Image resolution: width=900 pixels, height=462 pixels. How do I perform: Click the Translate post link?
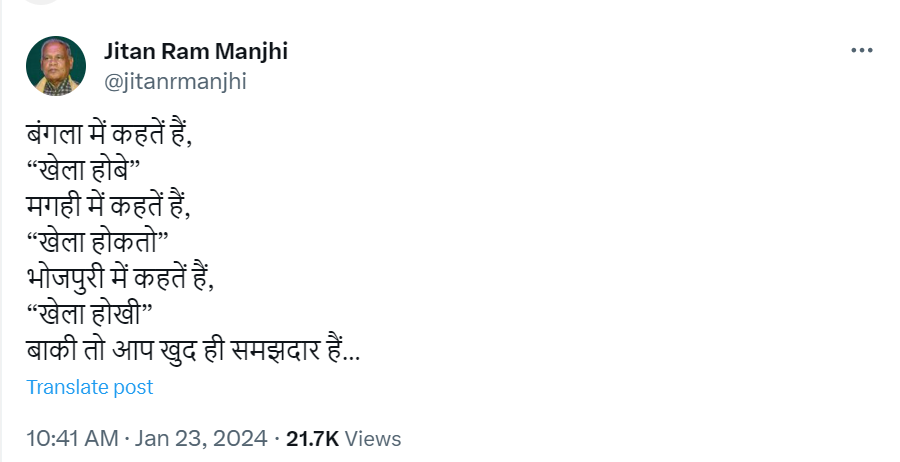90,387
